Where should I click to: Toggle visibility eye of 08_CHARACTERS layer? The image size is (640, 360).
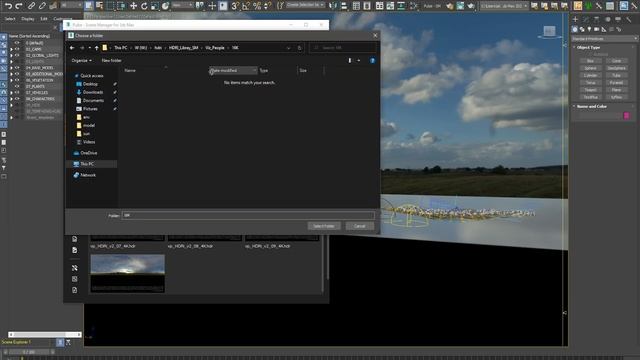[17, 99]
